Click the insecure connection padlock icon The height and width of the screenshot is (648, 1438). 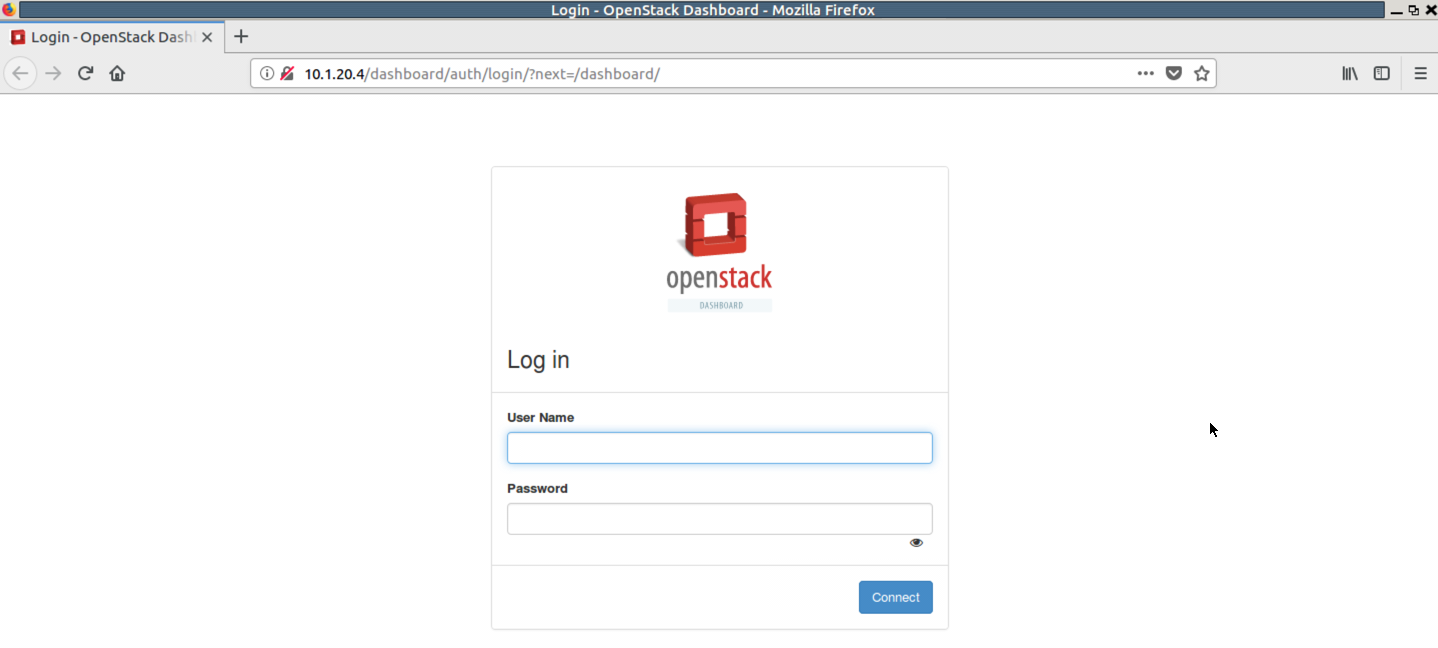click(x=287, y=73)
